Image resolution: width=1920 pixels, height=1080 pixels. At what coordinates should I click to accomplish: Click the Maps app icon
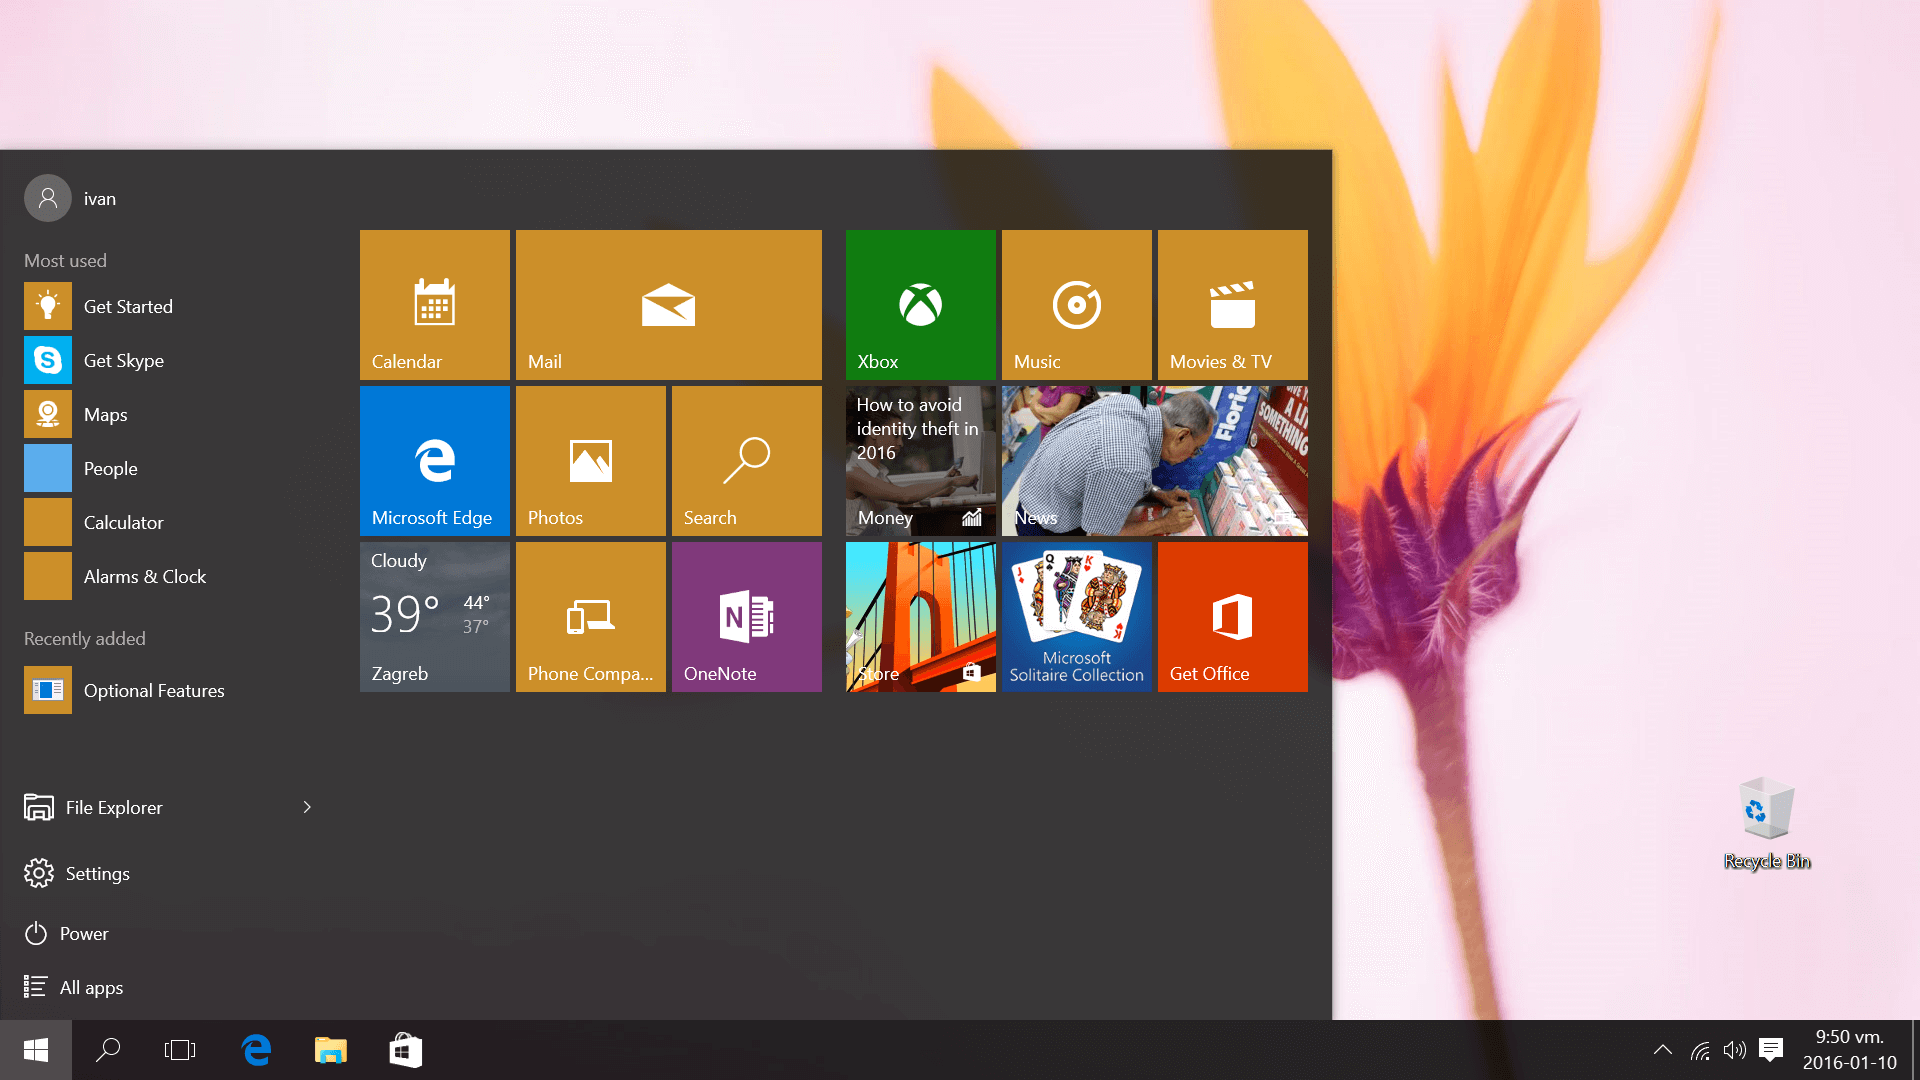tap(48, 414)
